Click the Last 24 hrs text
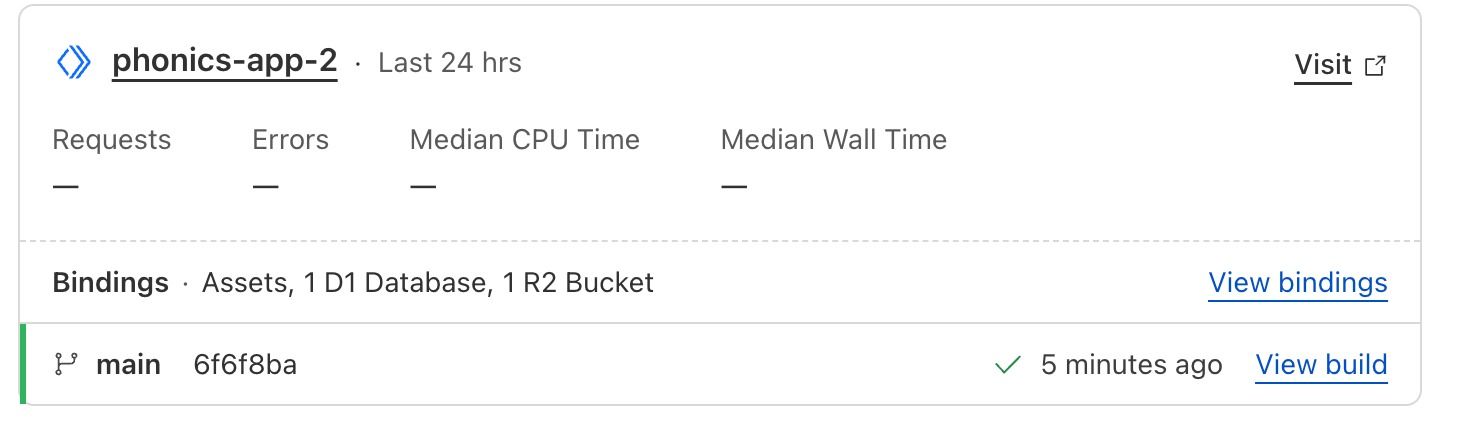 [x=450, y=63]
